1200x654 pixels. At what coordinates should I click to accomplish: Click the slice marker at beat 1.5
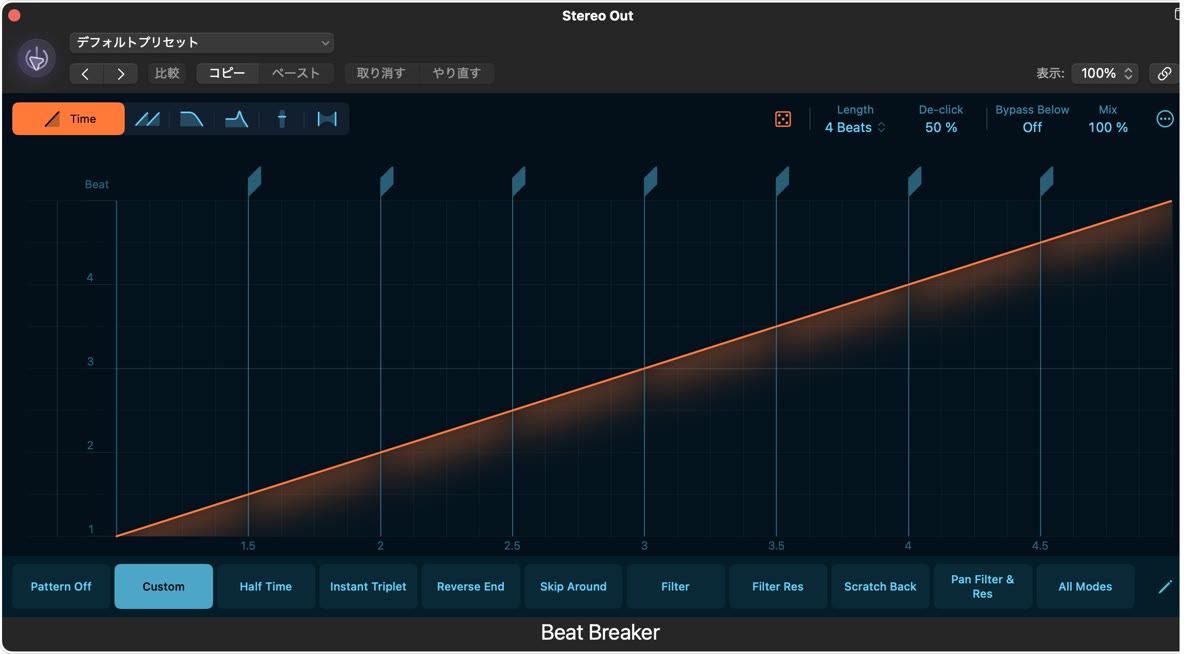[254, 181]
